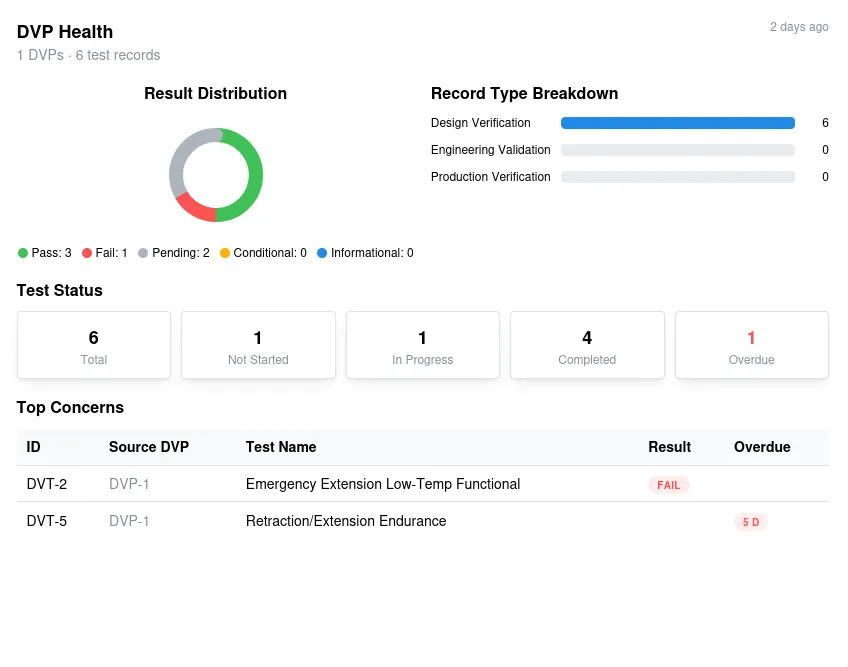The width and height of the screenshot is (848, 667).
Task: Click the DVP Health heading
Action: click(65, 32)
